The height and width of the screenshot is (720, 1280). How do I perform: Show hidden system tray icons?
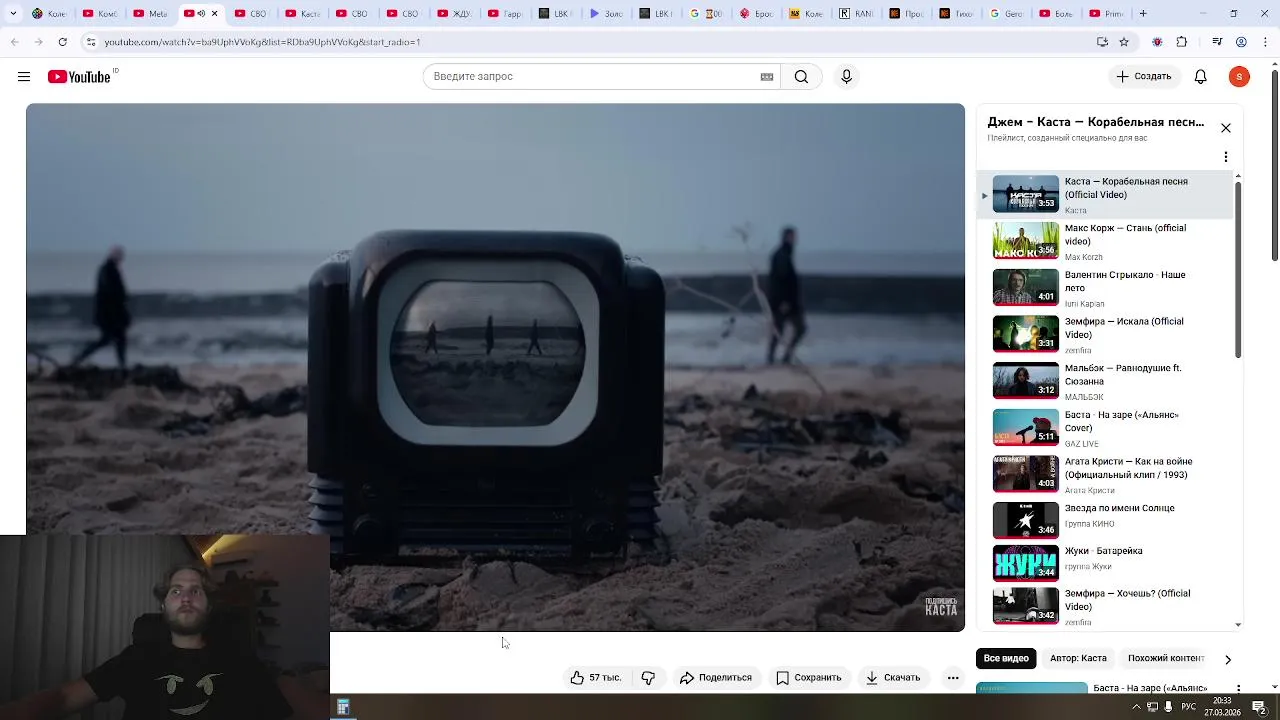coord(1136,707)
